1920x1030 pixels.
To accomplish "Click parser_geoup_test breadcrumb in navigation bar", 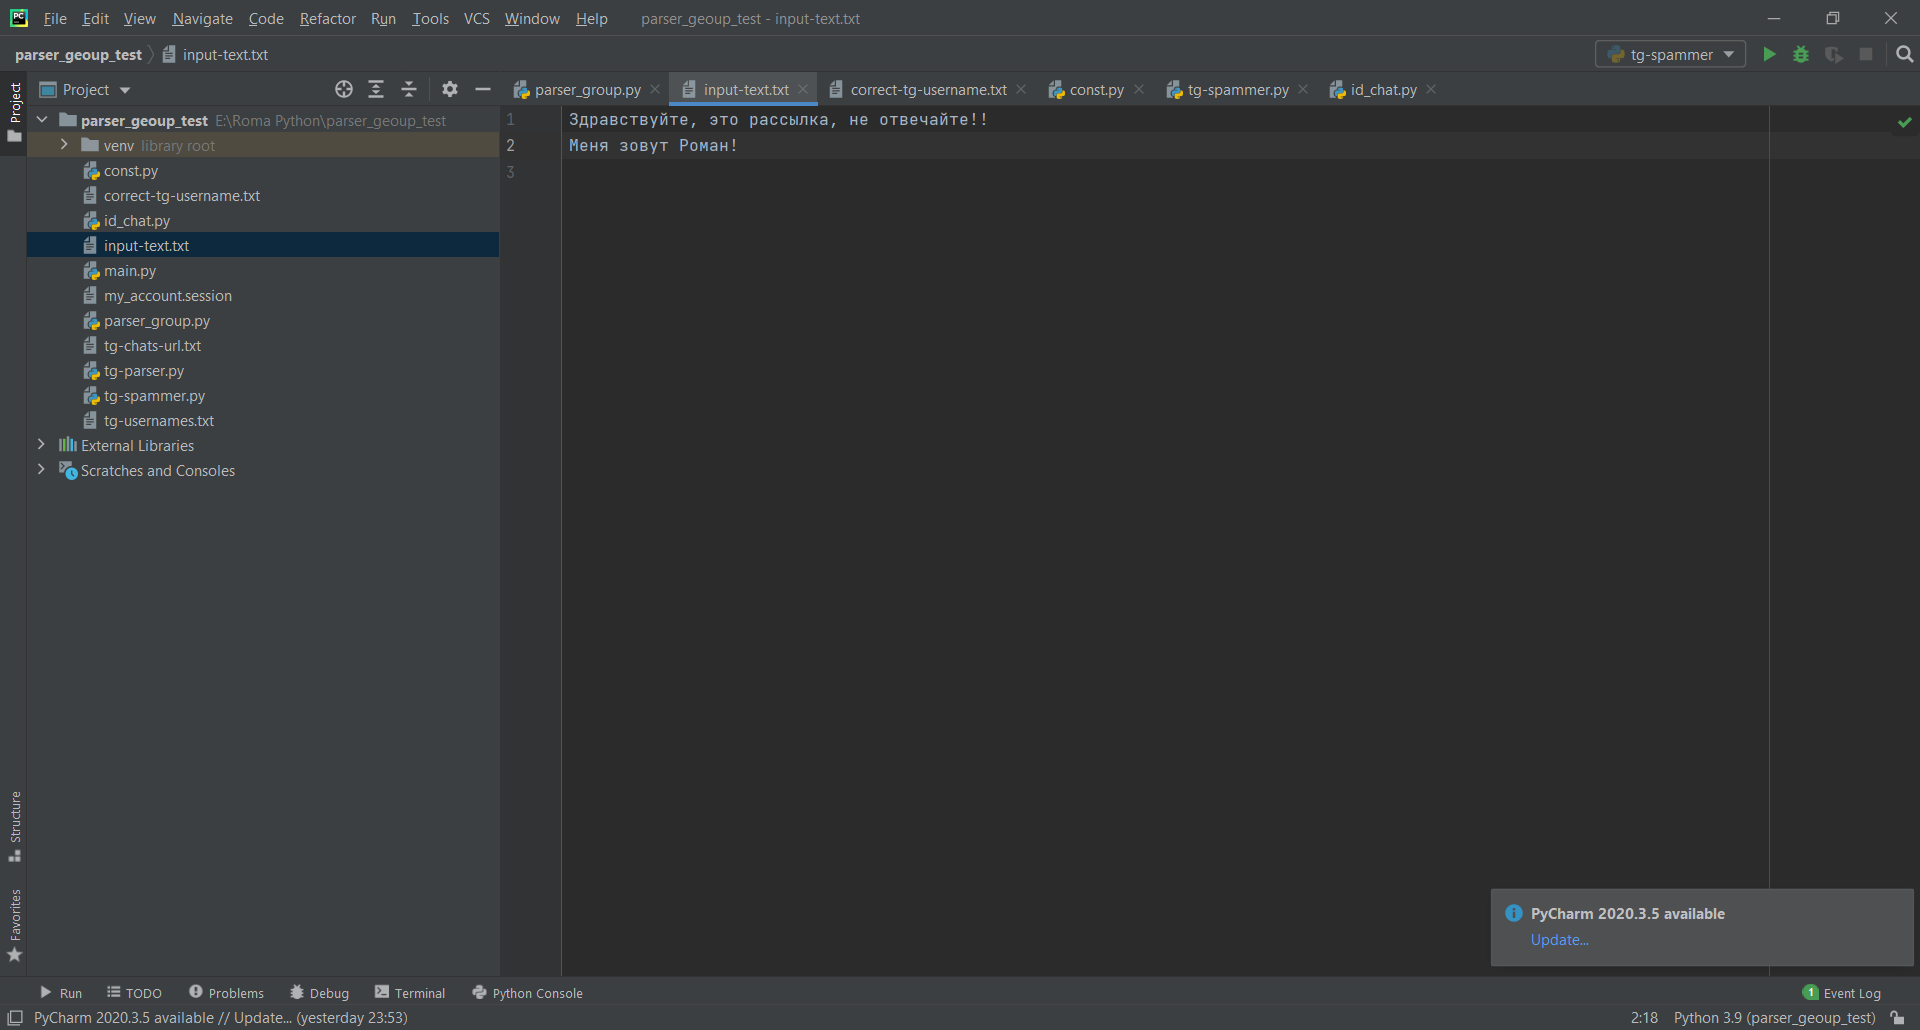I will click(78, 55).
